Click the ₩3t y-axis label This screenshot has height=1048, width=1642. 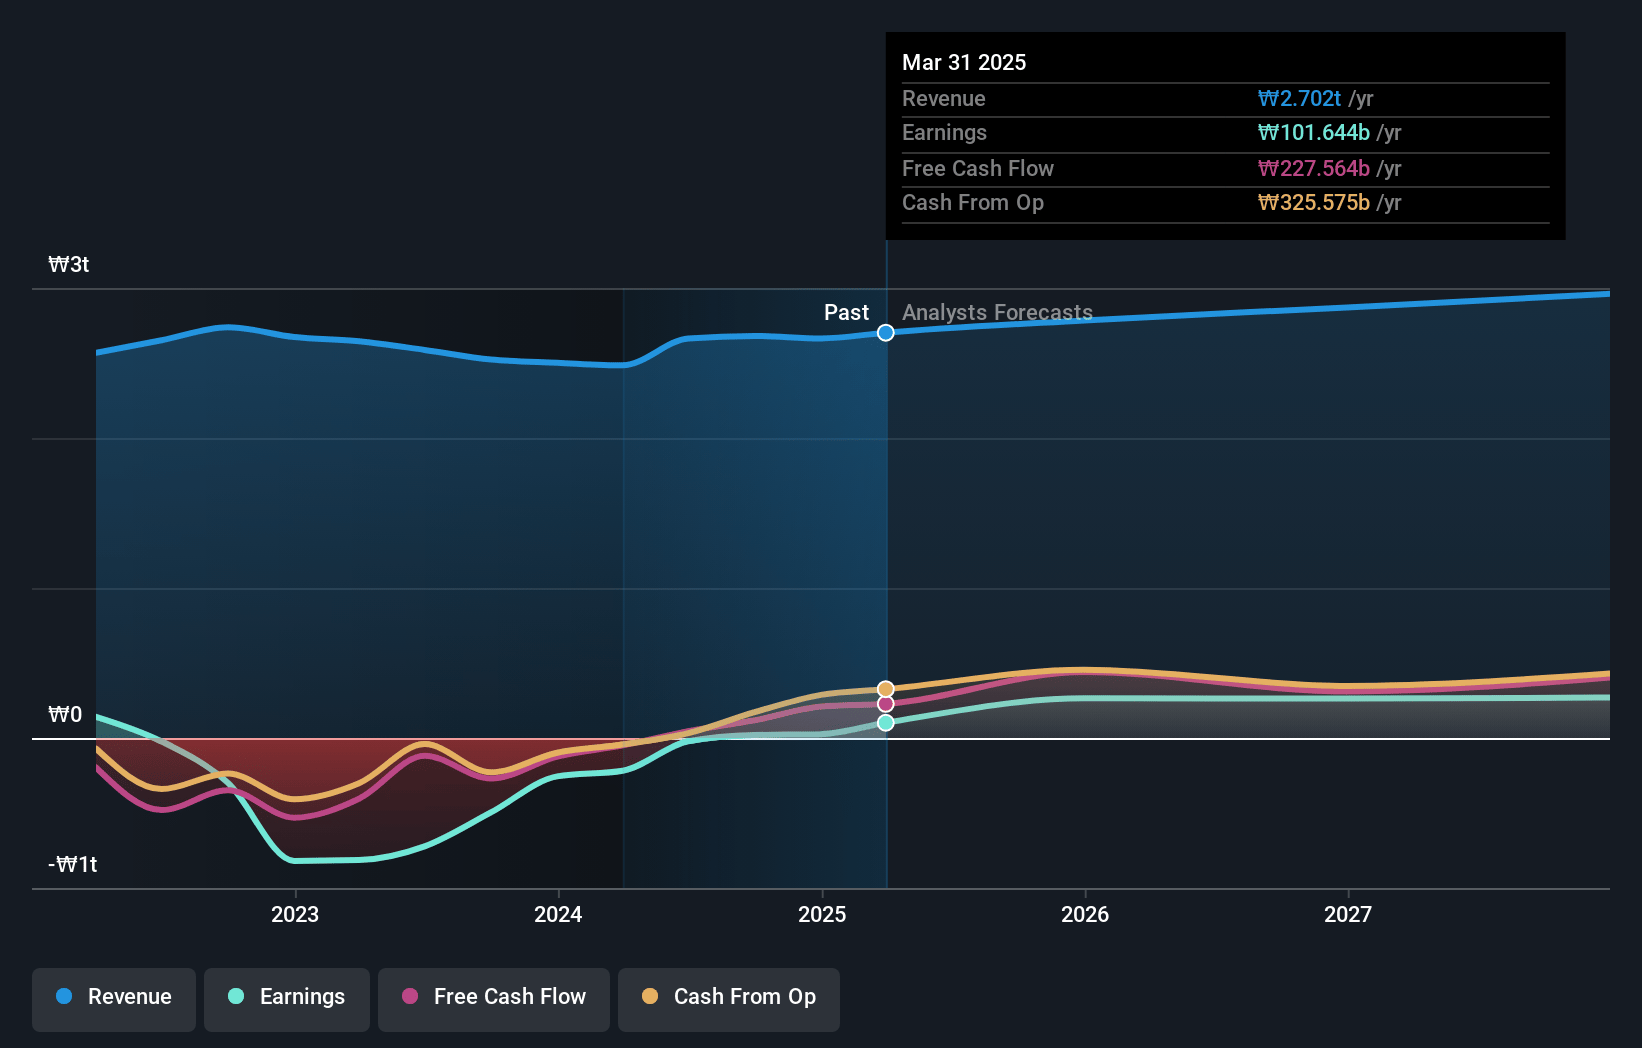pos(69,264)
